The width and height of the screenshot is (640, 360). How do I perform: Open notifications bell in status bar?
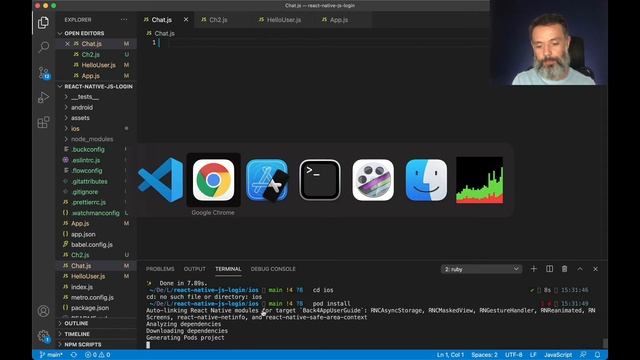(x=598, y=355)
